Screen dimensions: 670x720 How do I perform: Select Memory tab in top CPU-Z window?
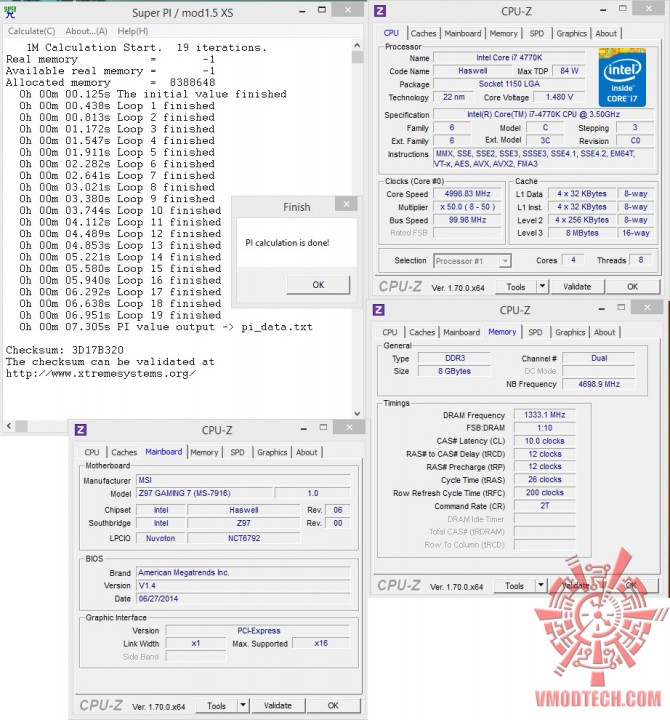click(x=503, y=34)
